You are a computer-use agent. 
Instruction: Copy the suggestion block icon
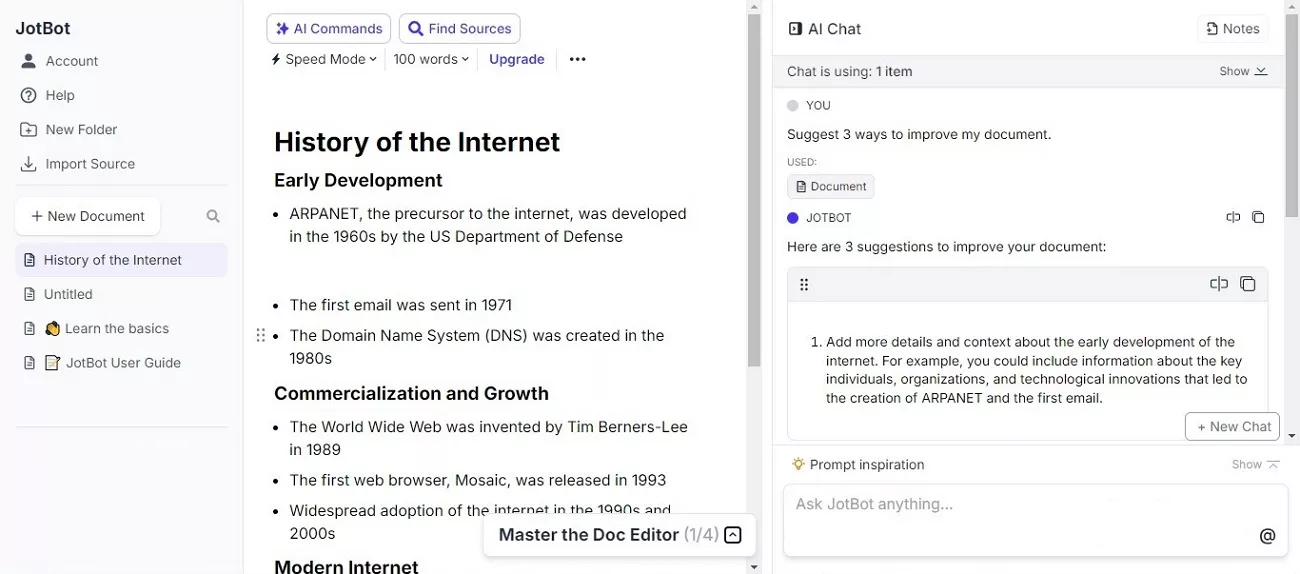click(1247, 284)
